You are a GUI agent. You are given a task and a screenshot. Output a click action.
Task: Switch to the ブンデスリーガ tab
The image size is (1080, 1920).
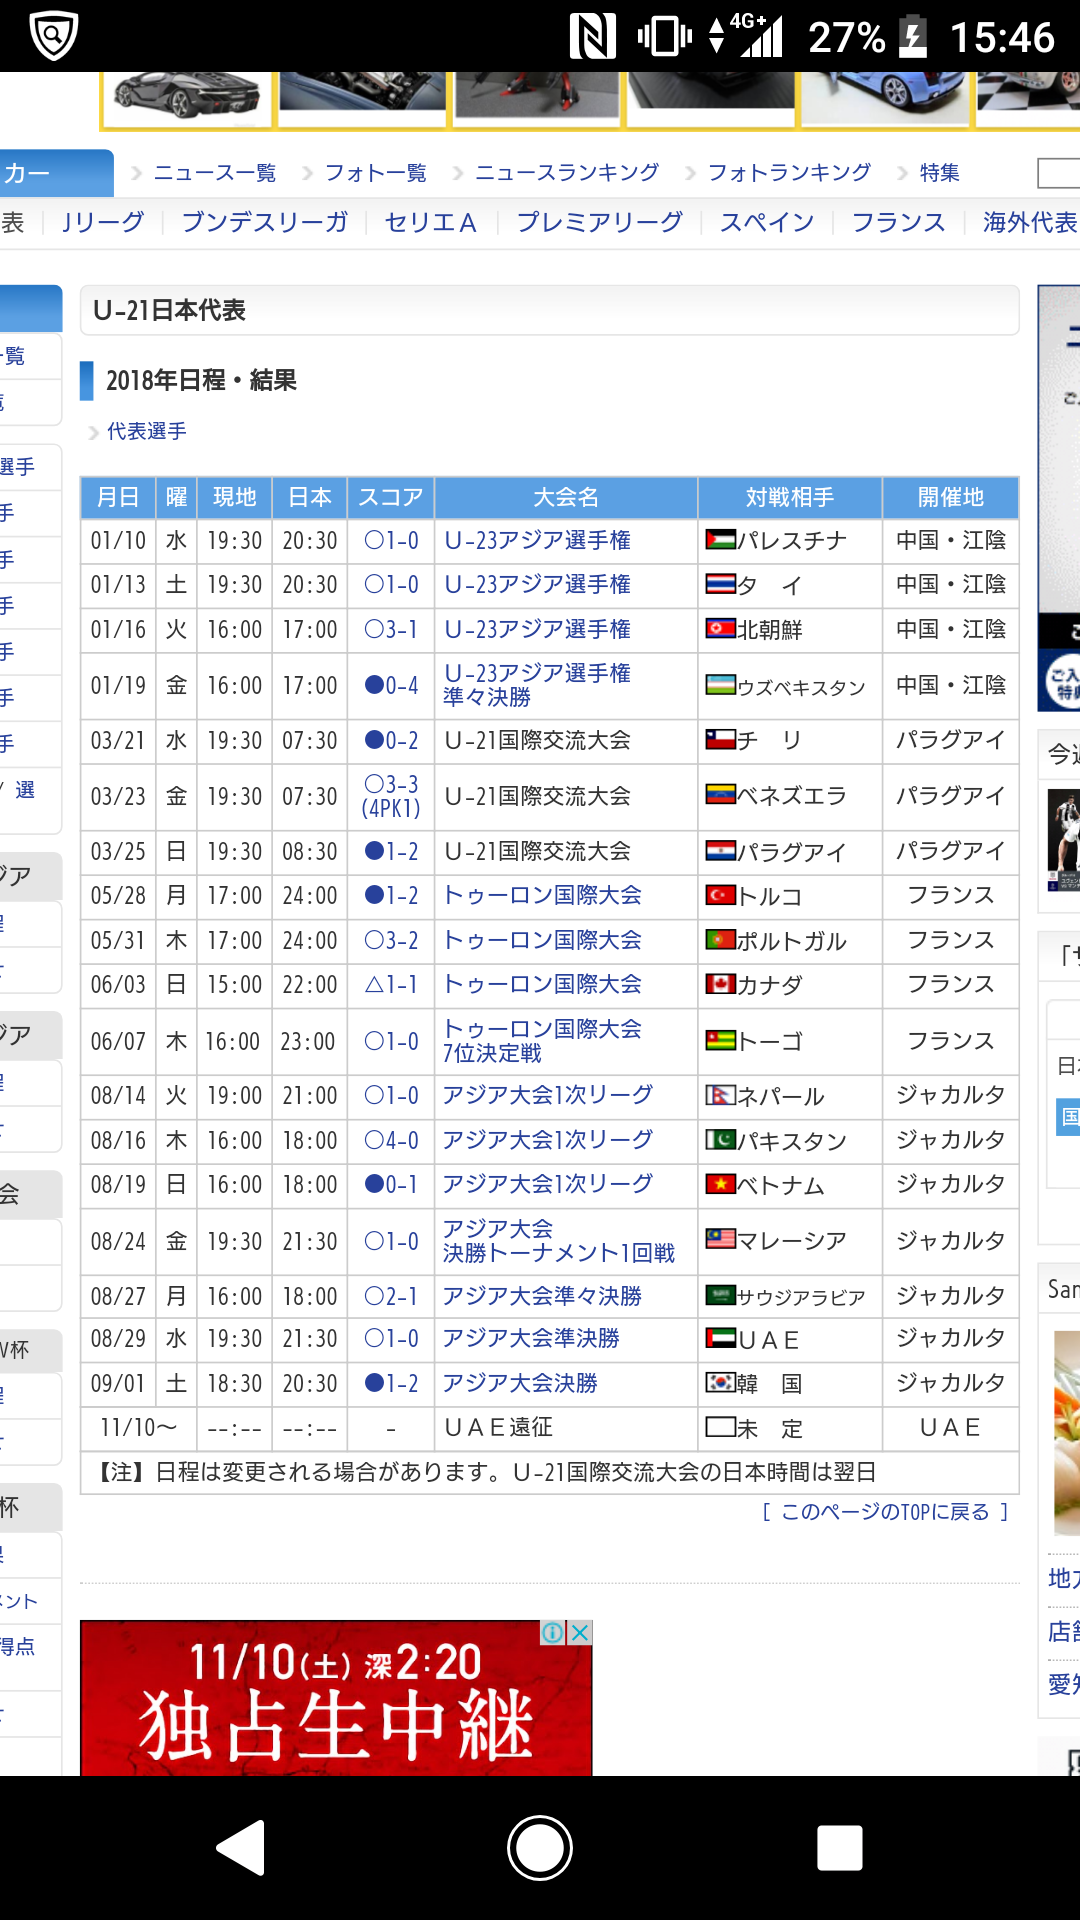pyautogui.click(x=265, y=222)
